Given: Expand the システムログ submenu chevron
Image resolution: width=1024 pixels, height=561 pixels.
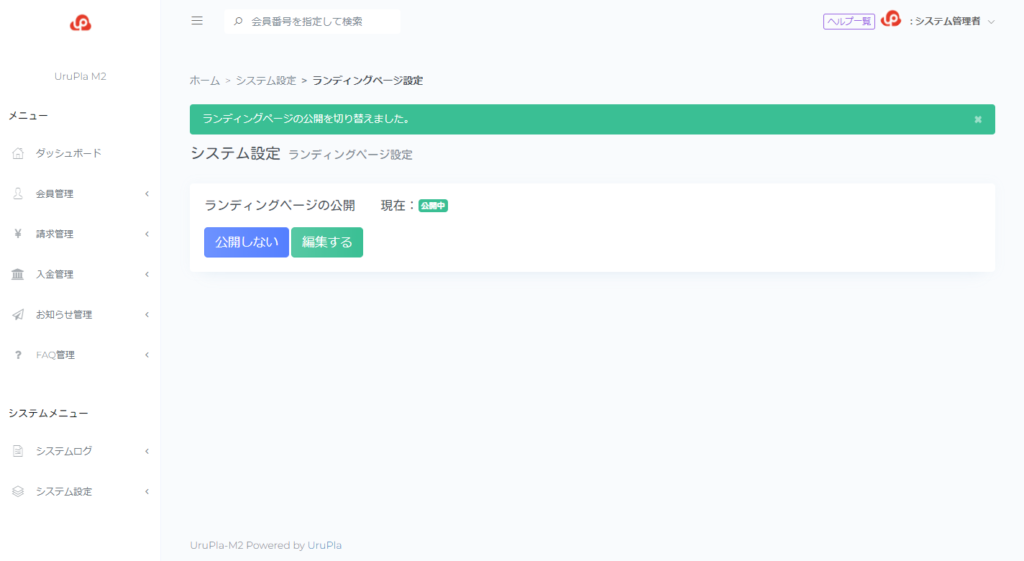Looking at the screenshot, I should pos(147,451).
